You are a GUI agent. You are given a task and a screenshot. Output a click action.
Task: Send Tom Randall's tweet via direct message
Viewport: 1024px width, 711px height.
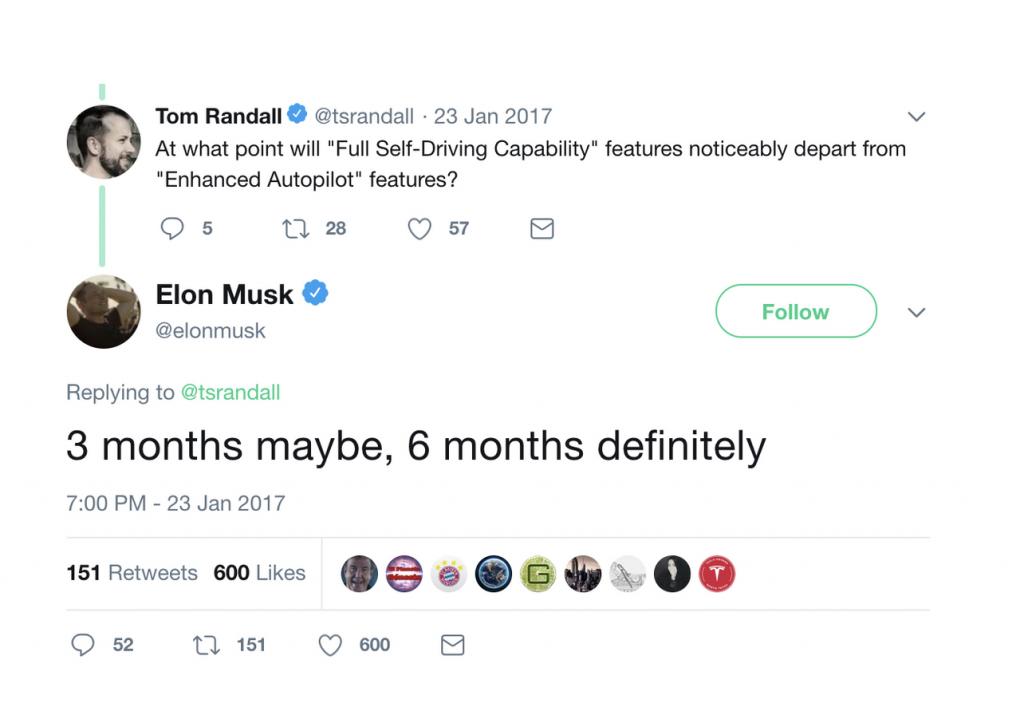click(542, 229)
